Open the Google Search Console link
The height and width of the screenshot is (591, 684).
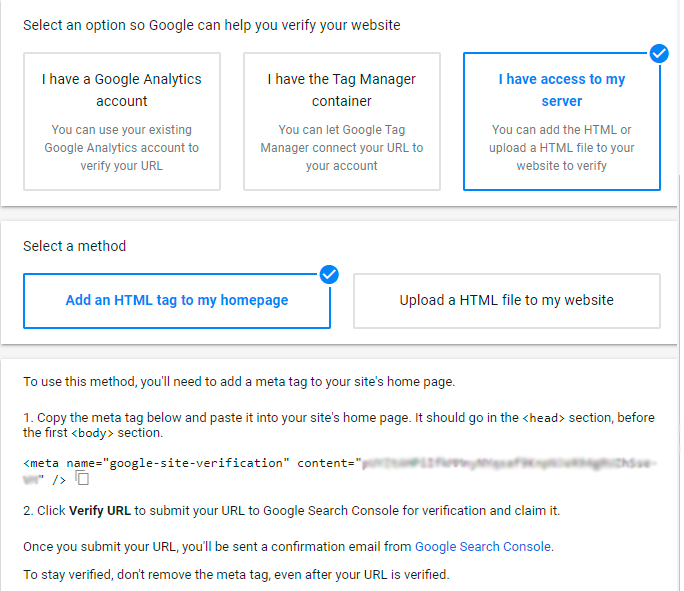pos(482,546)
